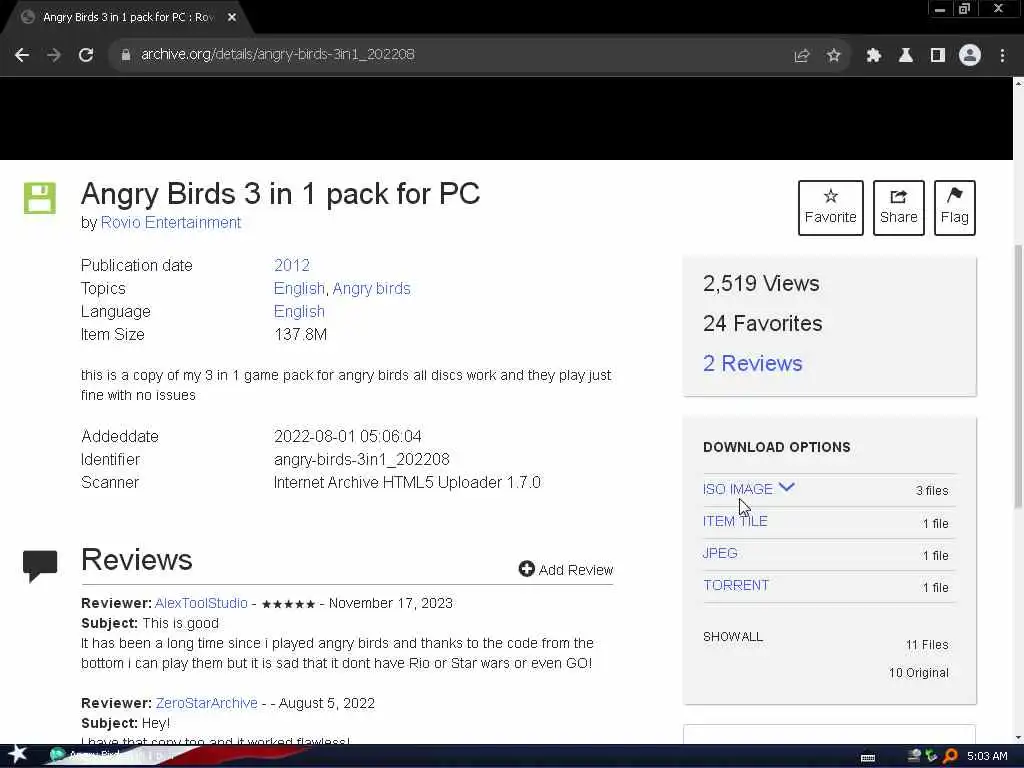The image size is (1024, 768).
Task: Download the ISO IMAGE files
Action: [x=738, y=489]
